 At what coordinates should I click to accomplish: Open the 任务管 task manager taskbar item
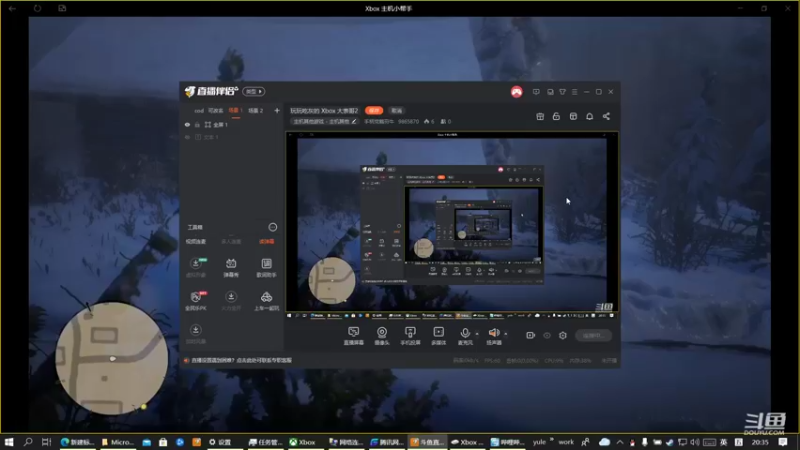click(265, 442)
